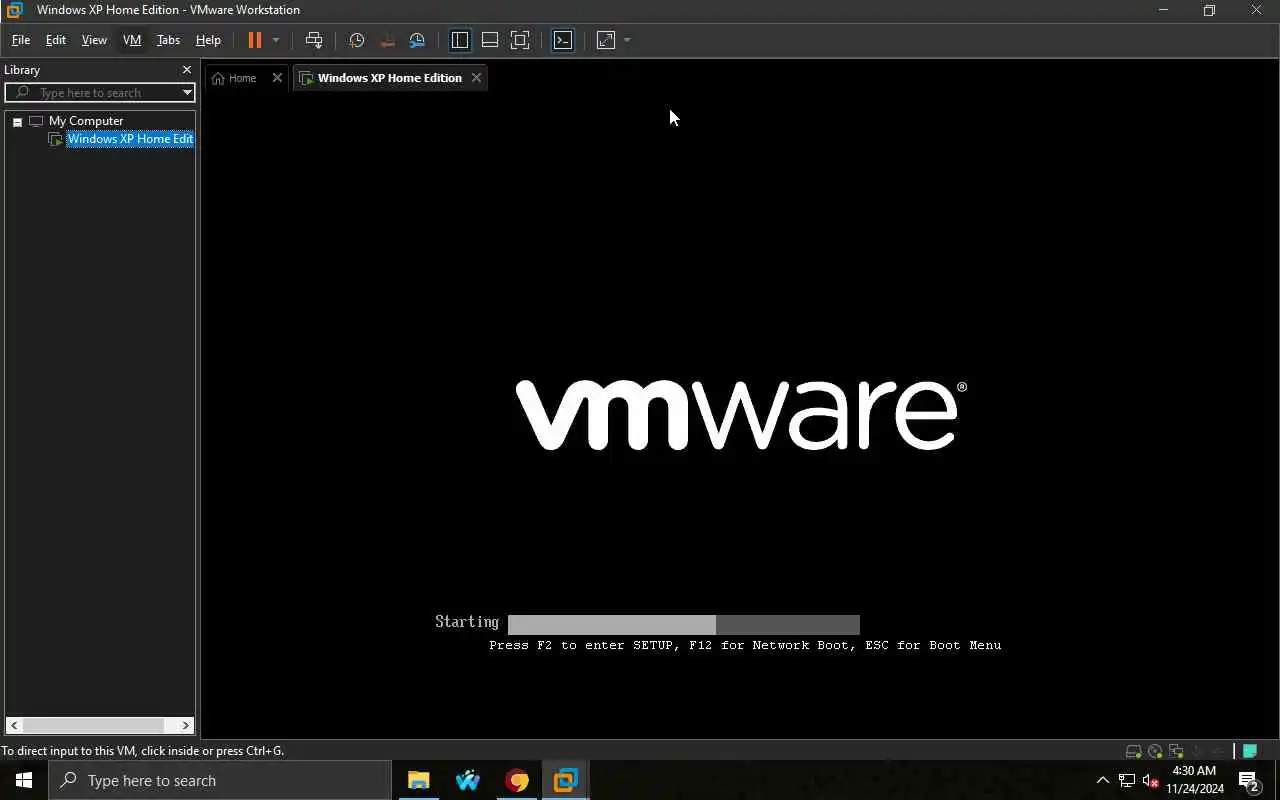Toggle the Show Library sidebar toolbar button
Viewport: 1280px width, 800px height.
[460, 40]
